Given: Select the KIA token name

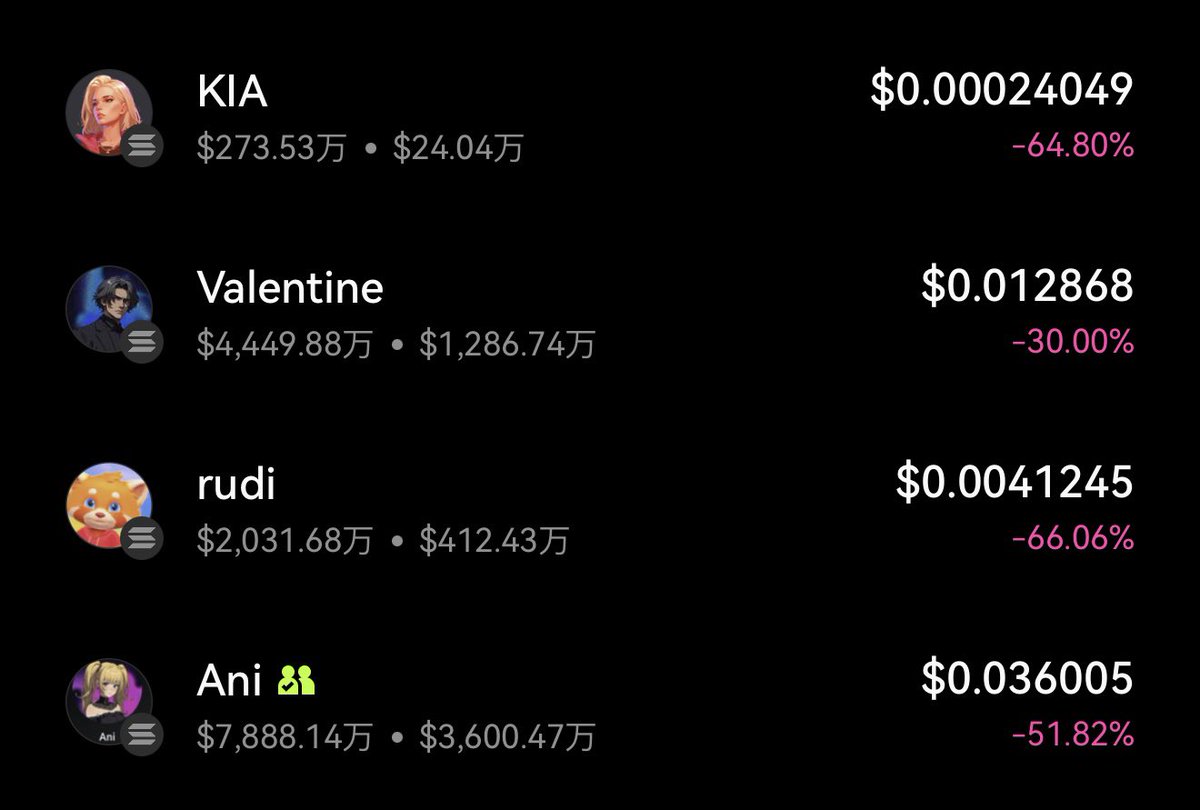Looking at the screenshot, I should [x=232, y=91].
